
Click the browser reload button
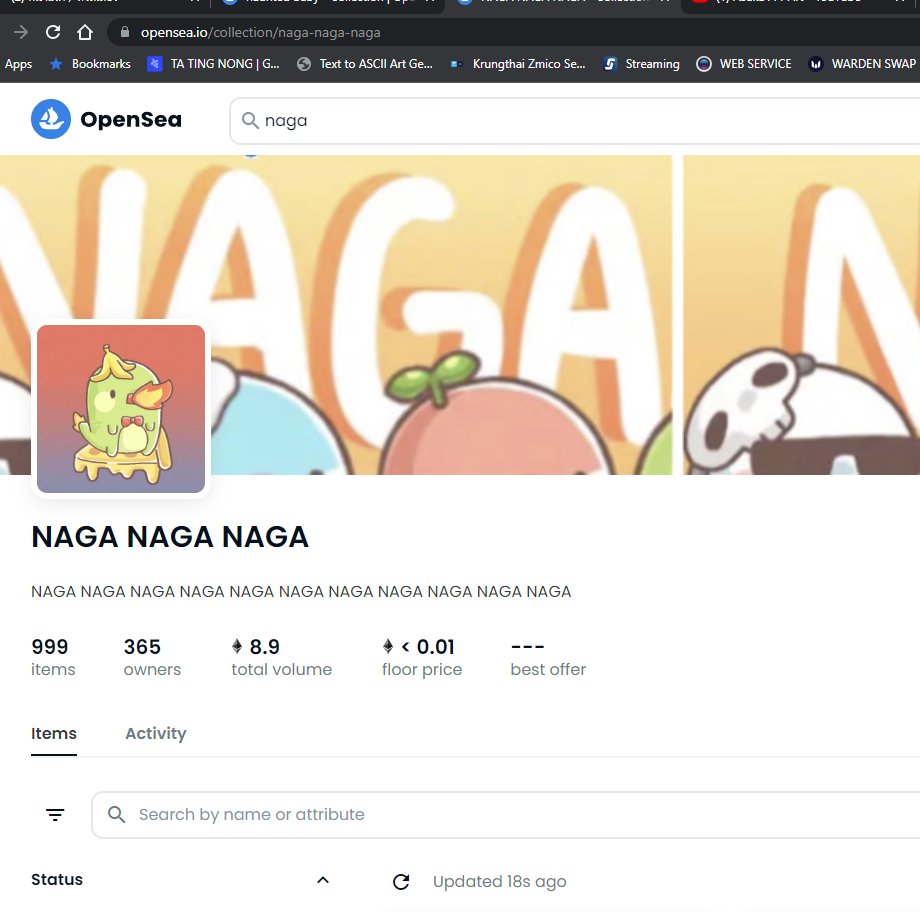[53, 32]
